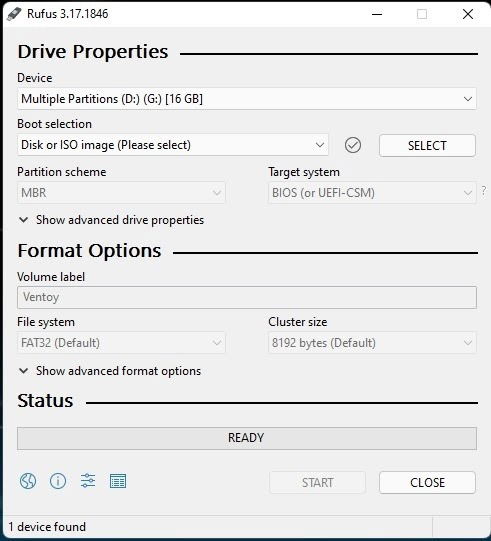Click the Rufus 3.17.1846 title text

click(68, 14)
